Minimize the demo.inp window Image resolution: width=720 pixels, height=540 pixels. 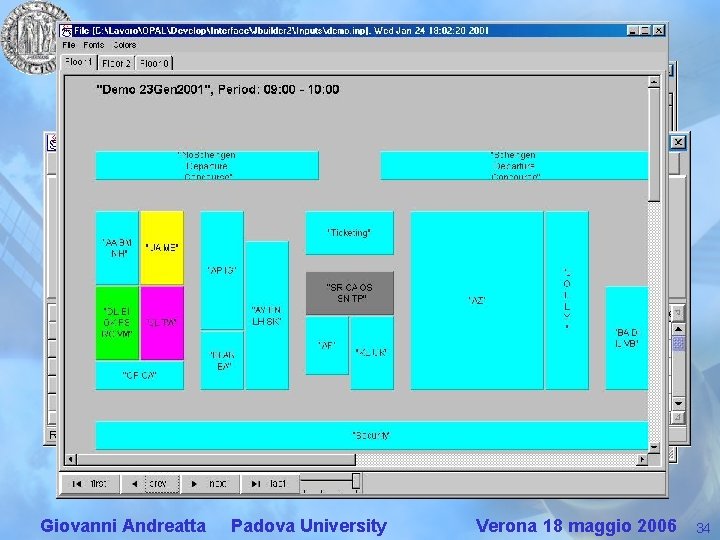click(x=633, y=31)
